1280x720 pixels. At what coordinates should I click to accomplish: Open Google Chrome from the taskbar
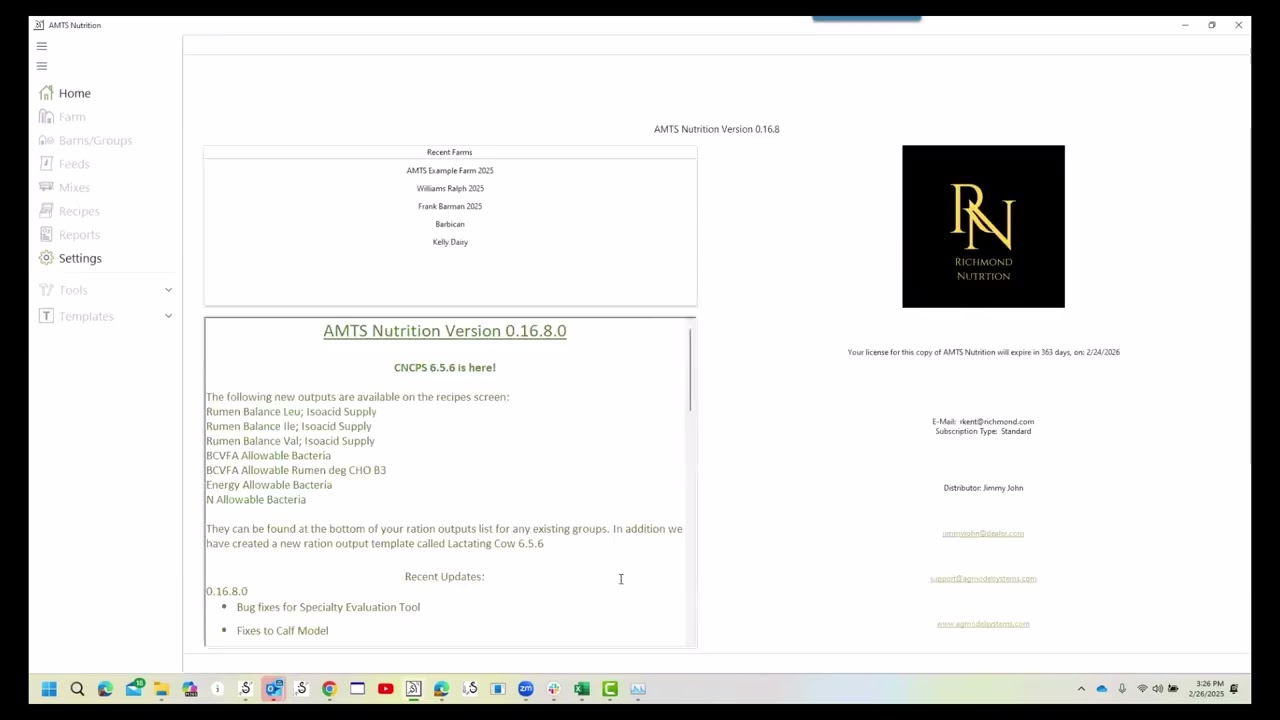coord(329,689)
